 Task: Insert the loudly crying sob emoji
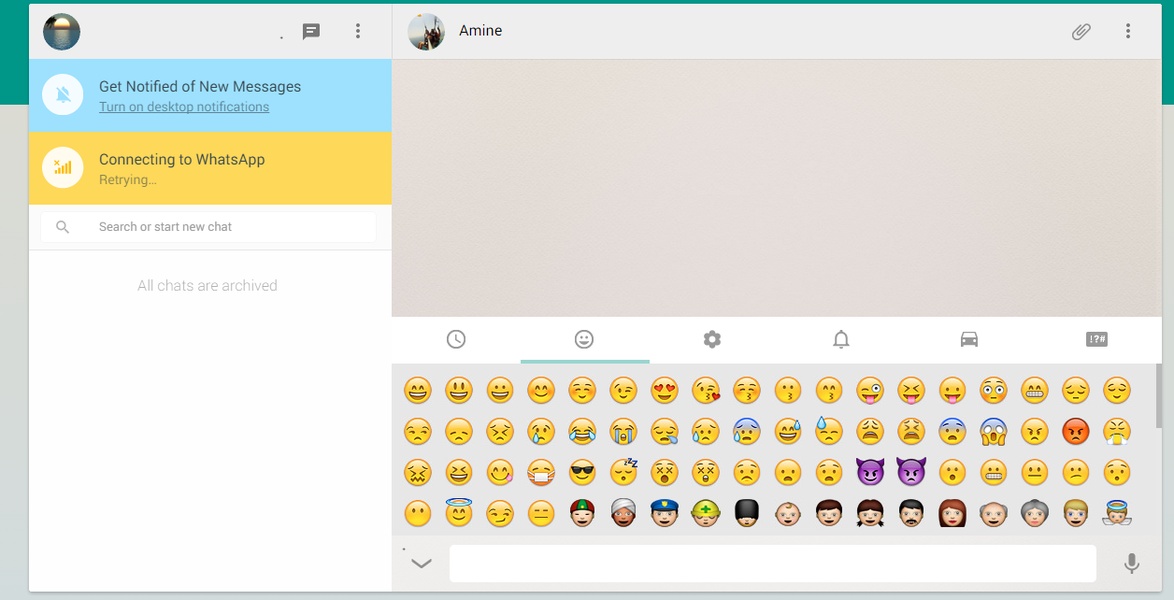point(623,431)
